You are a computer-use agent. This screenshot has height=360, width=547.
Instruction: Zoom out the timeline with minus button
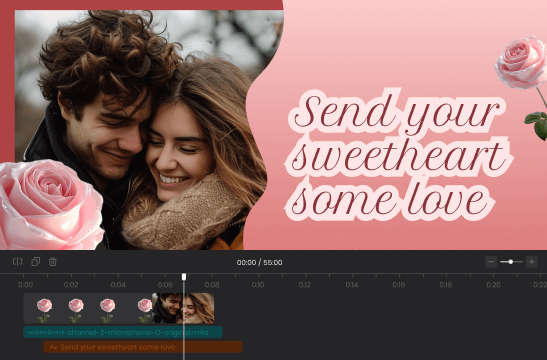click(491, 262)
